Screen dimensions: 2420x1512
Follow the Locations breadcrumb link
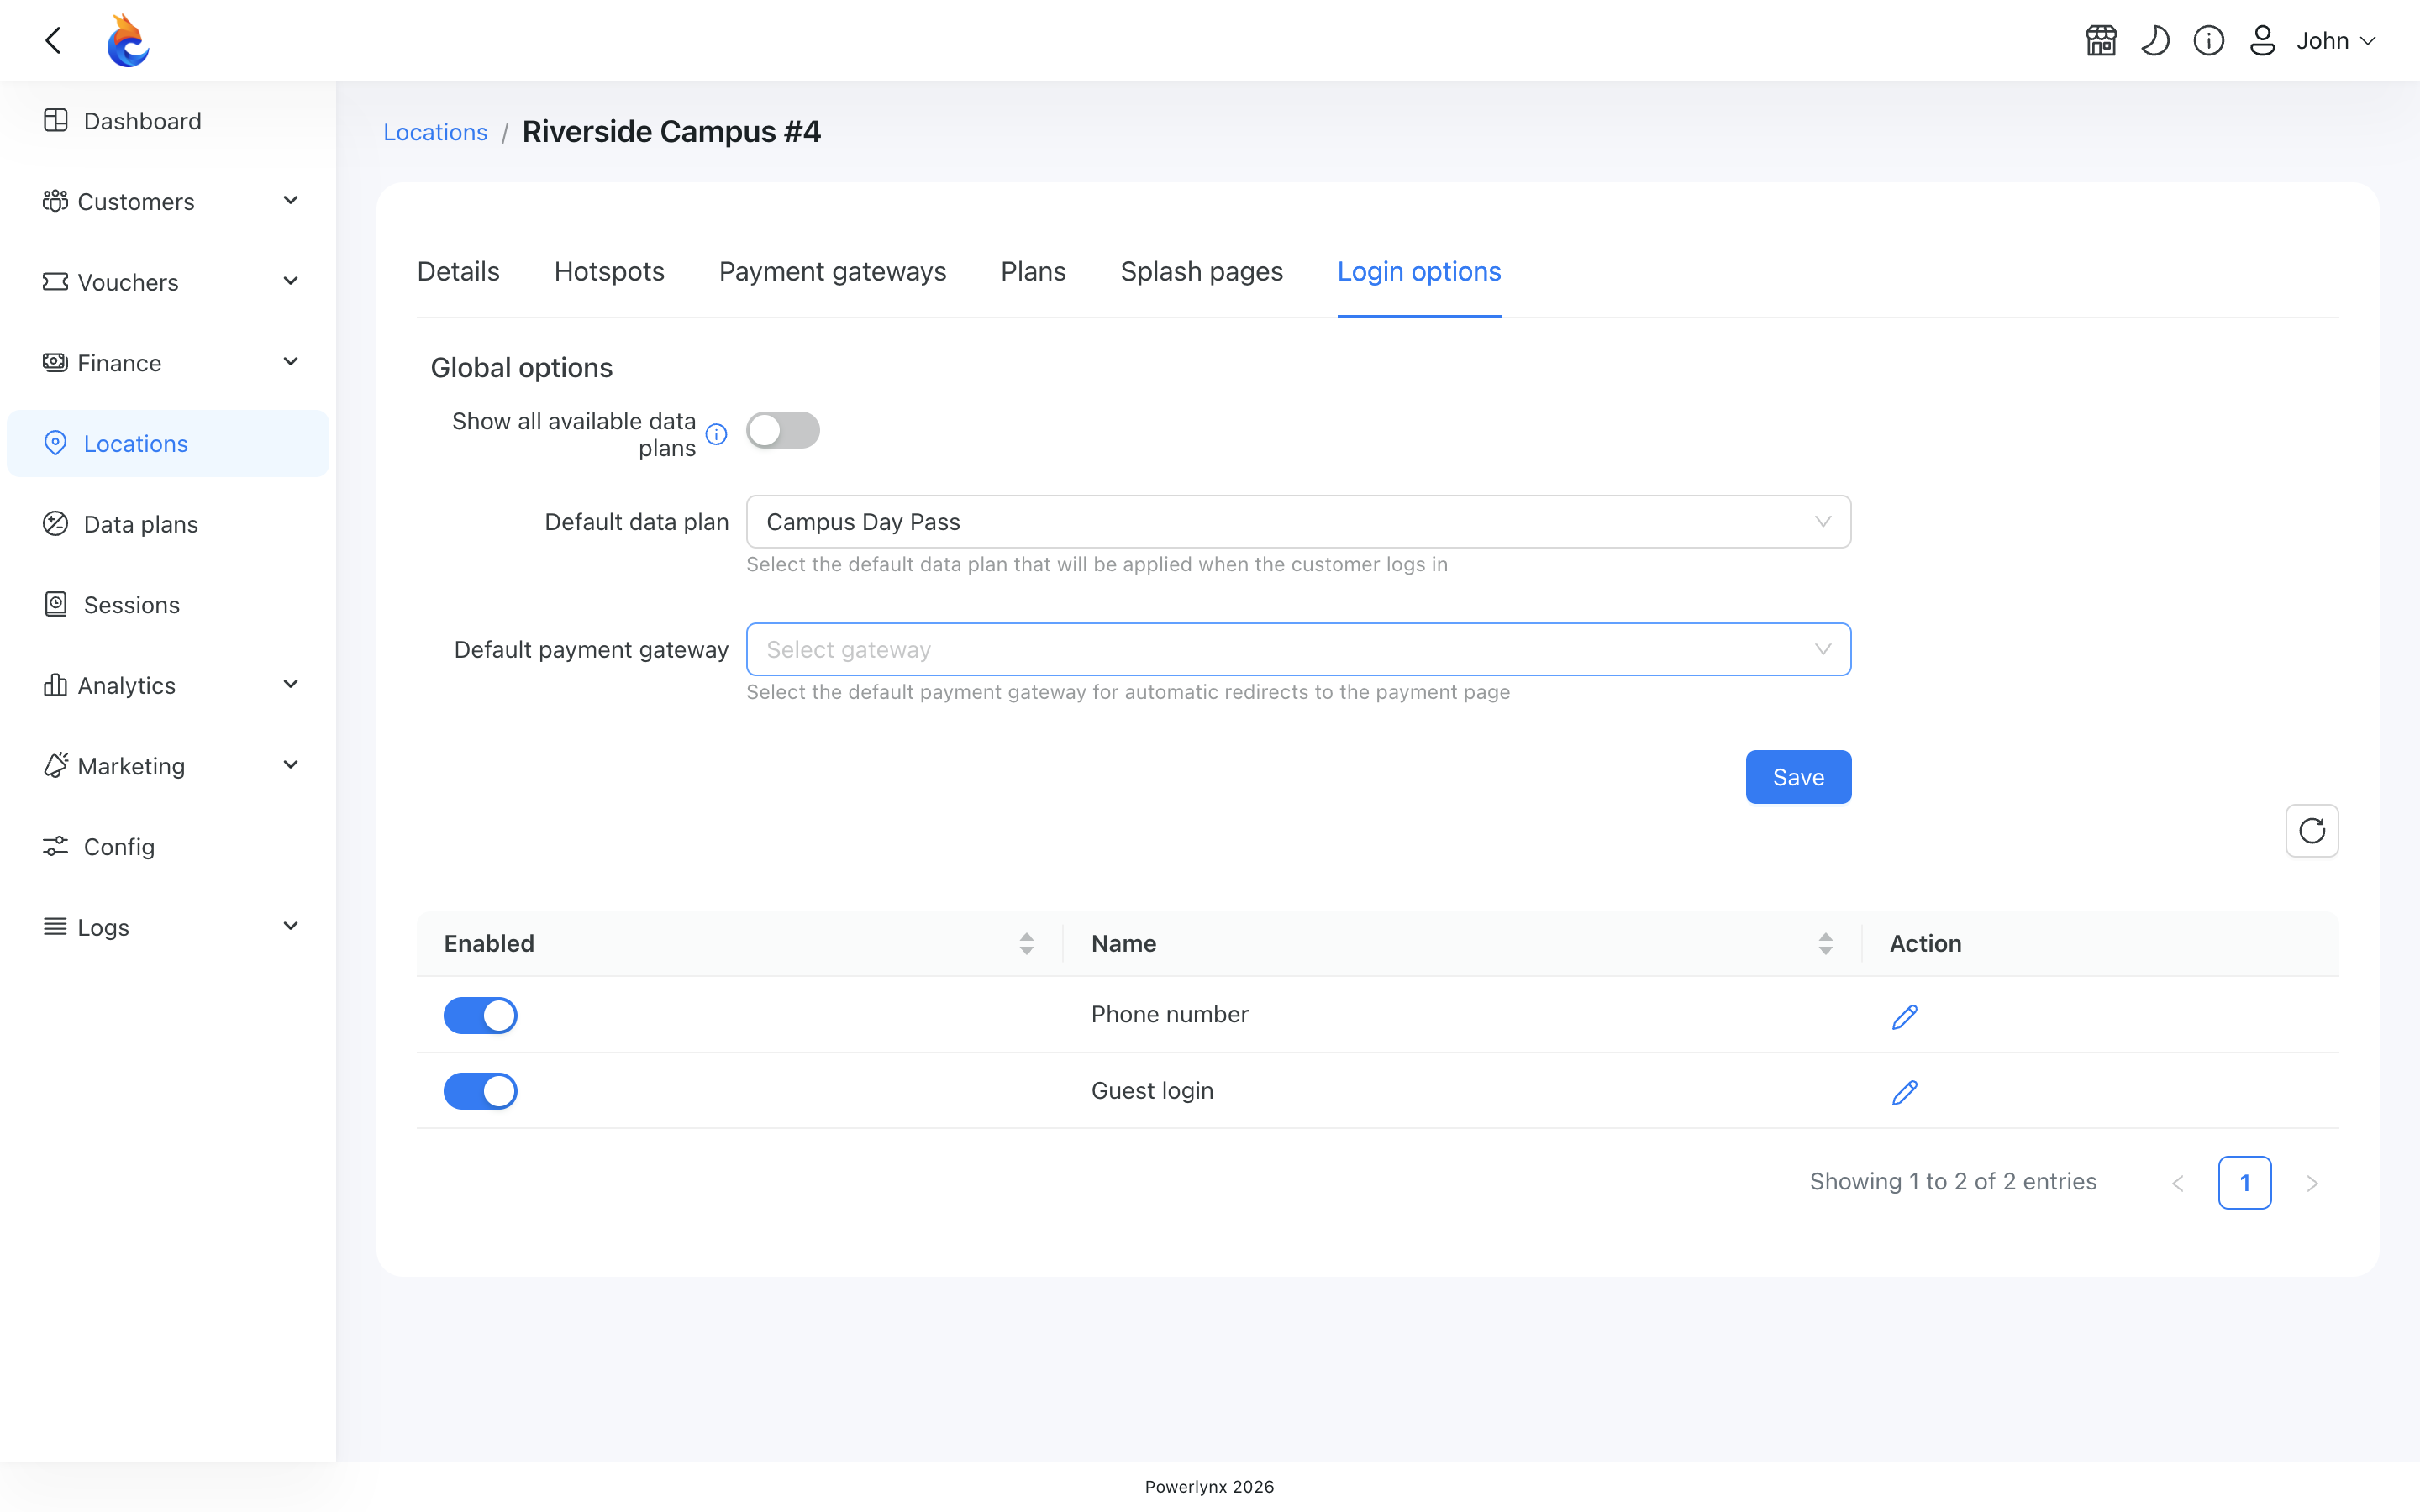coord(435,132)
